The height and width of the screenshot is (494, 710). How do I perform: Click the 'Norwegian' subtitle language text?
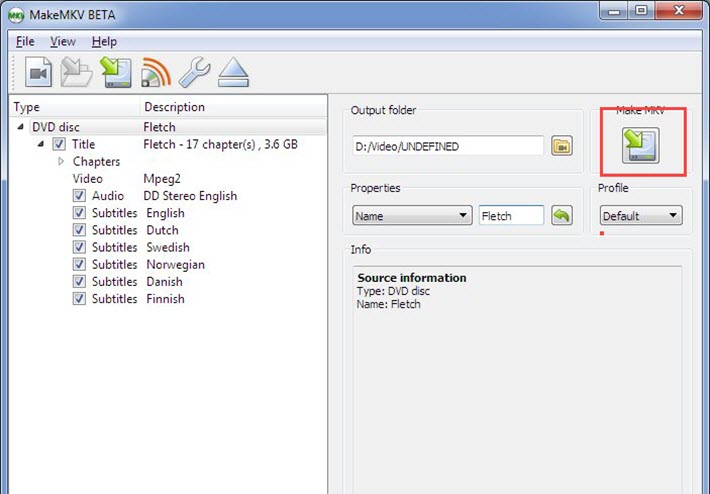[x=176, y=264]
